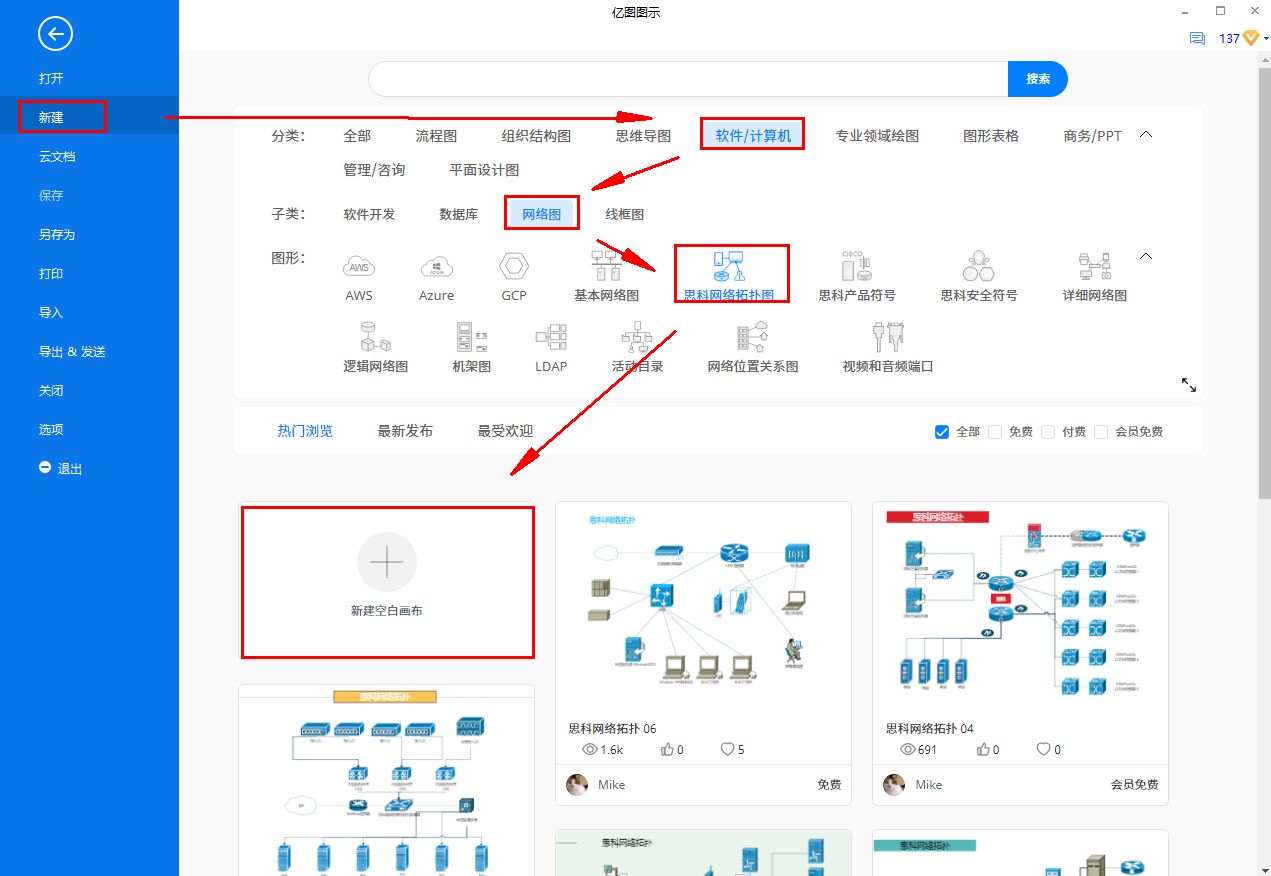Click Mike's avatar on 思科网络拓扑 06 card
Screen dimensions: 1271x876
click(x=578, y=785)
